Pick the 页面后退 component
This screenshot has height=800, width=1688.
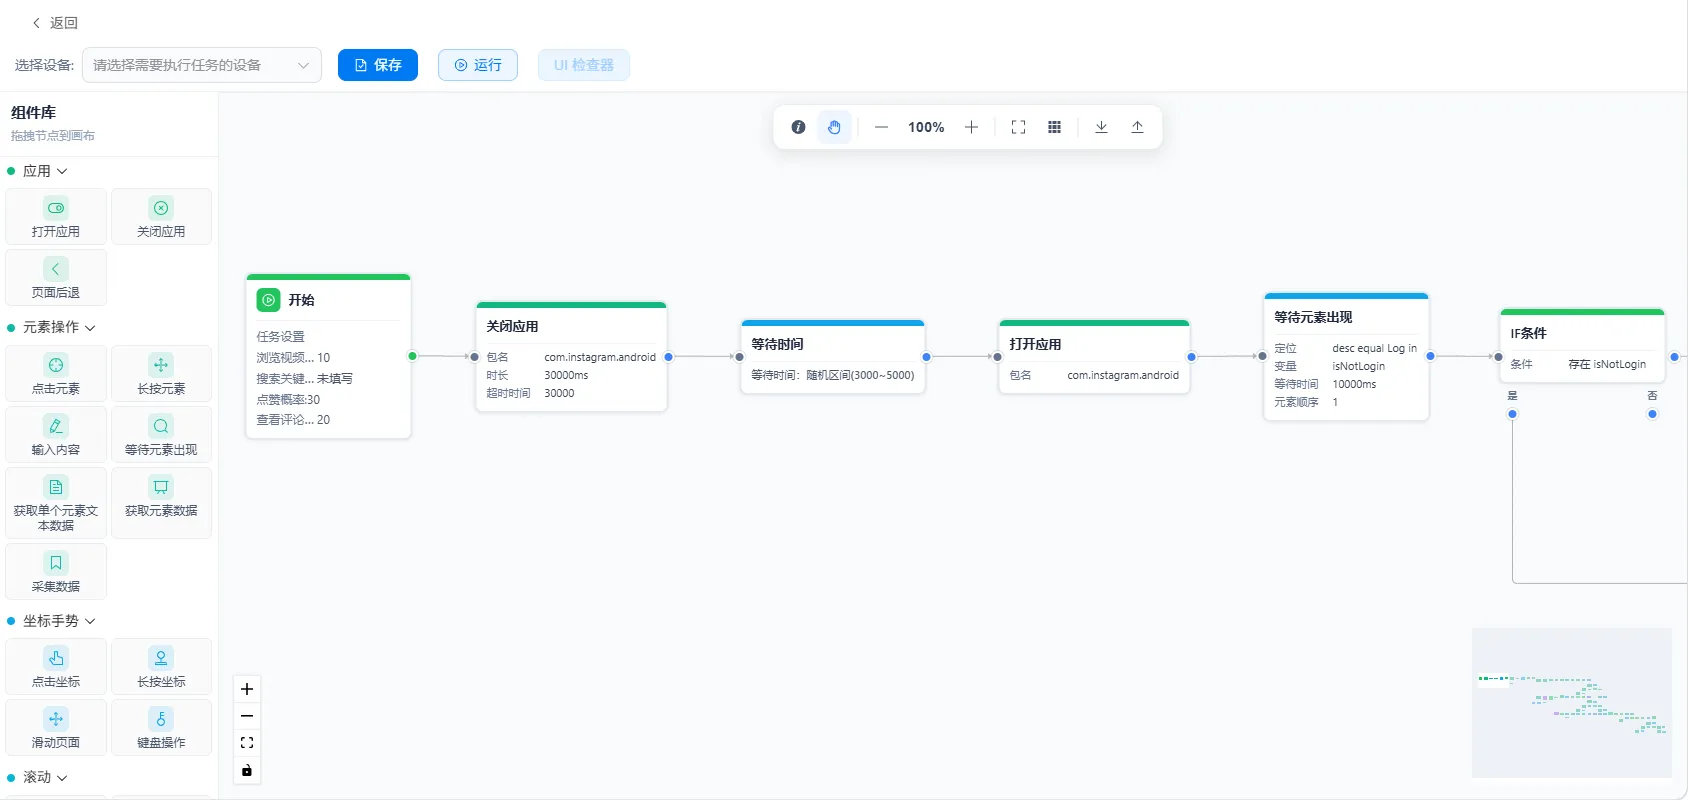click(x=56, y=278)
